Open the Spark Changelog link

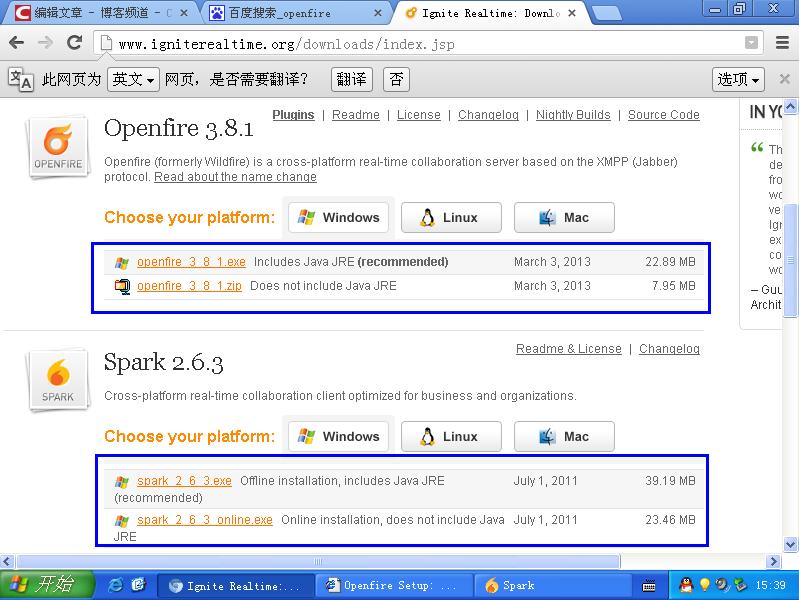(669, 349)
